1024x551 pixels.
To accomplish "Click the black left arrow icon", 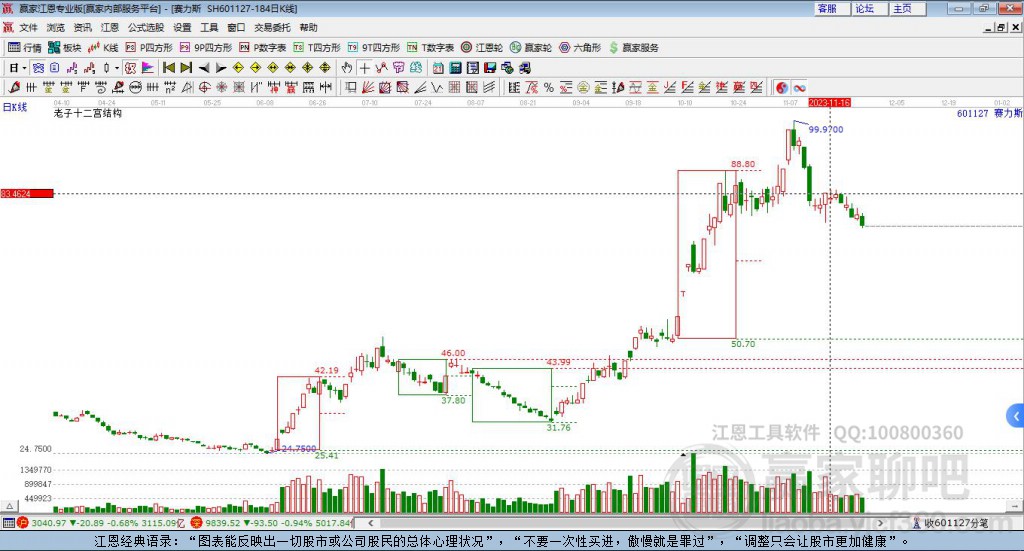I will [204, 68].
